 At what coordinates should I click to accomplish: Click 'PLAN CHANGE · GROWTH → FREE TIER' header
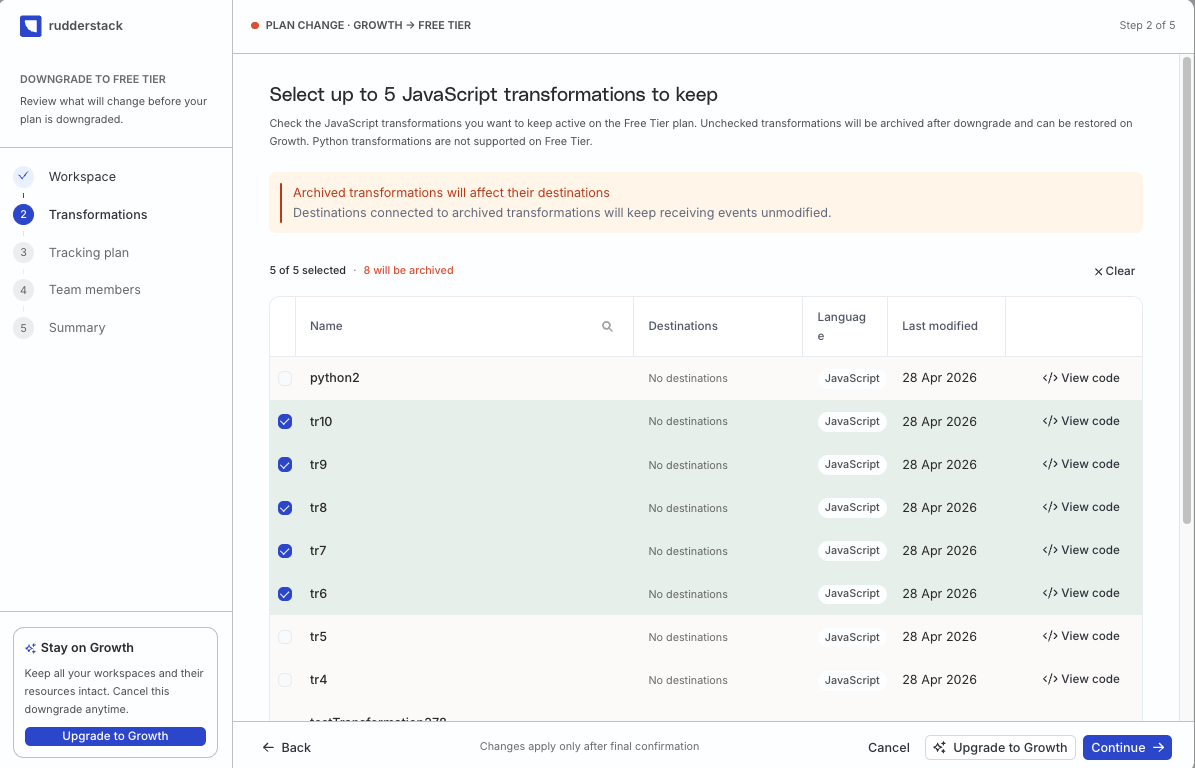point(368,25)
